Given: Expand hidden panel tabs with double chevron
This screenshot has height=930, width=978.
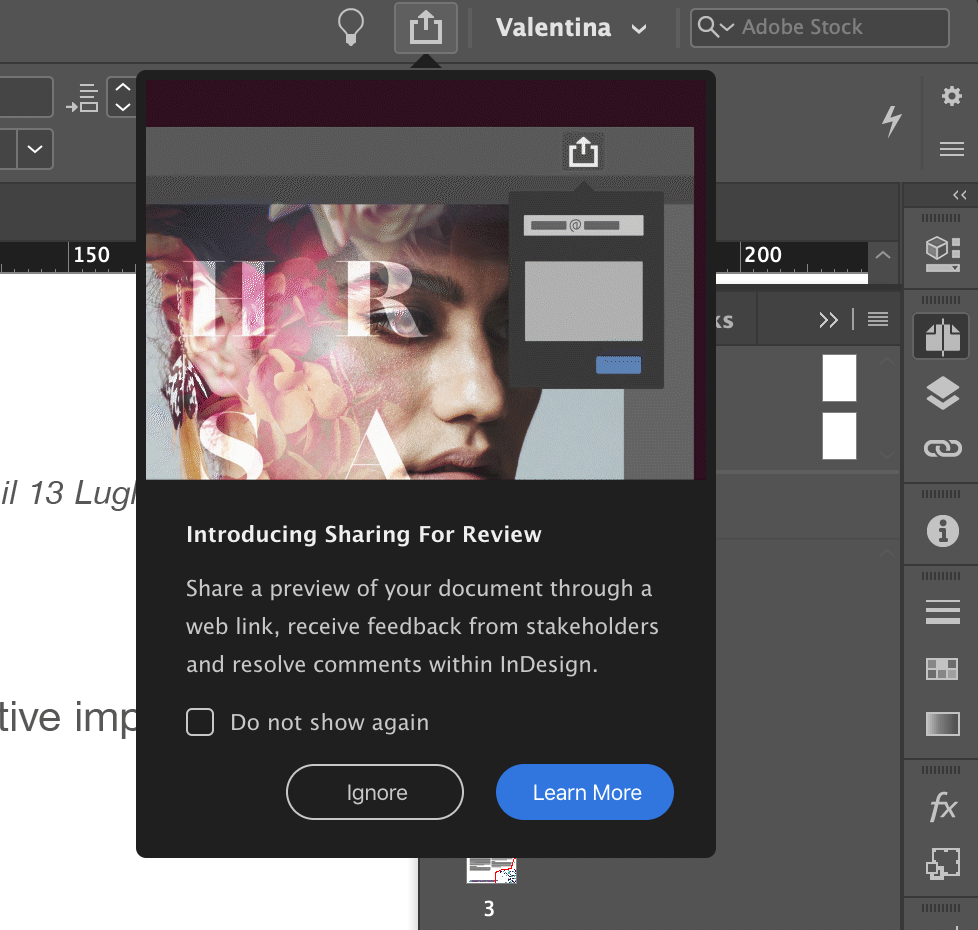Looking at the screenshot, I should [x=828, y=320].
